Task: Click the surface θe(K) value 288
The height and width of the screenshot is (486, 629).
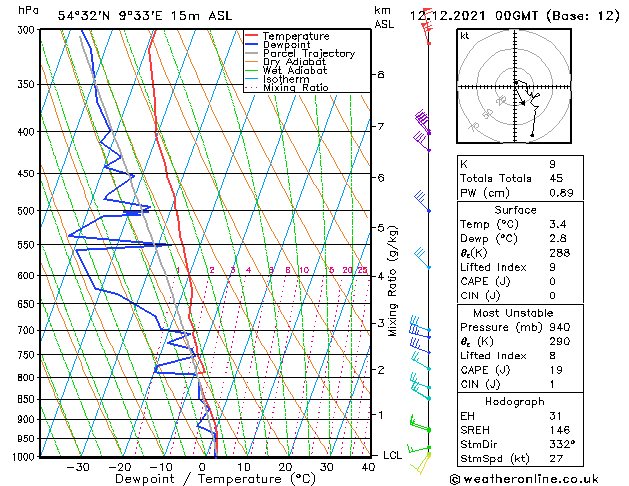Action: (560, 253)
